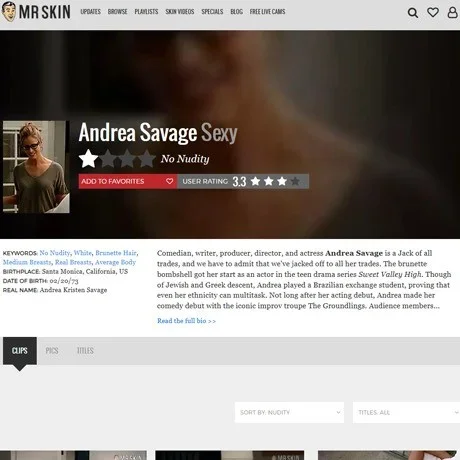Click heart icon in Add to Favorites
Viewport: 460px width, 460px height.
[x=169, y=181]
